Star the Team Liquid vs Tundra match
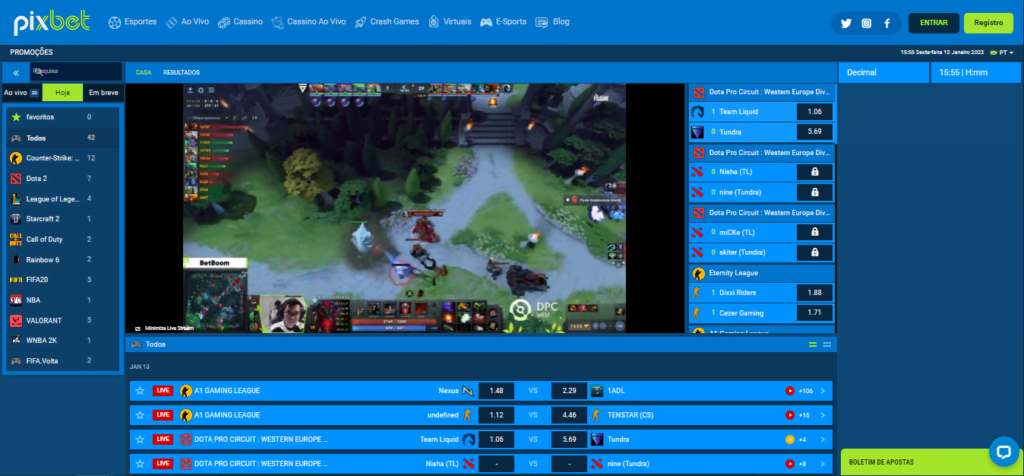1024x476 pixels. [x=140, y=439]
